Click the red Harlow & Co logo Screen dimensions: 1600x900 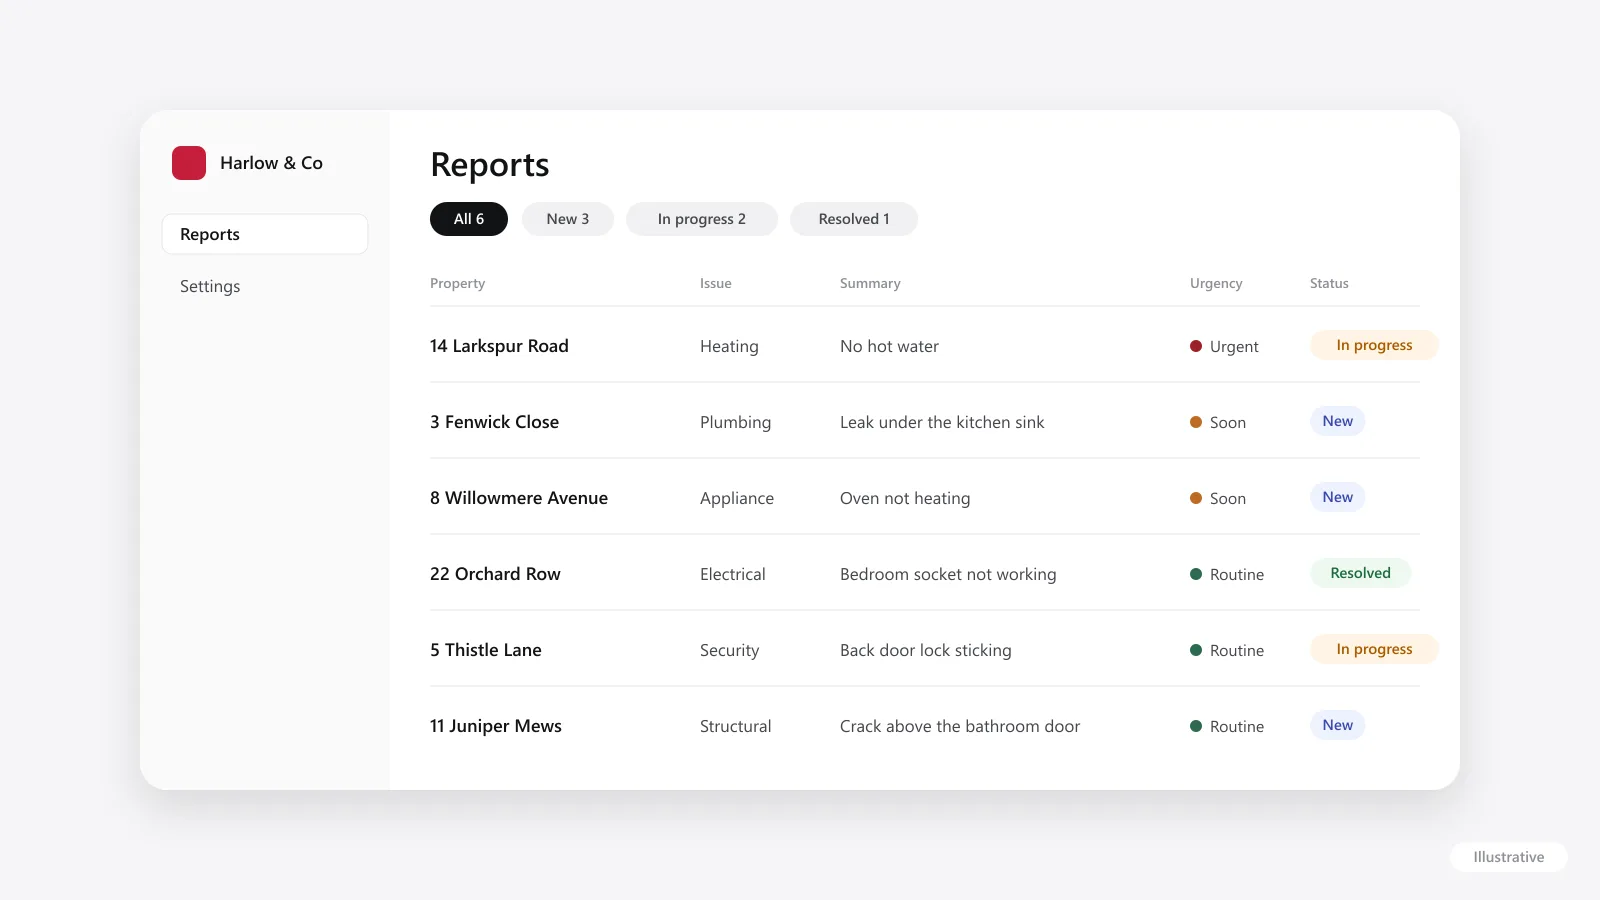click(x=189, y=163)
